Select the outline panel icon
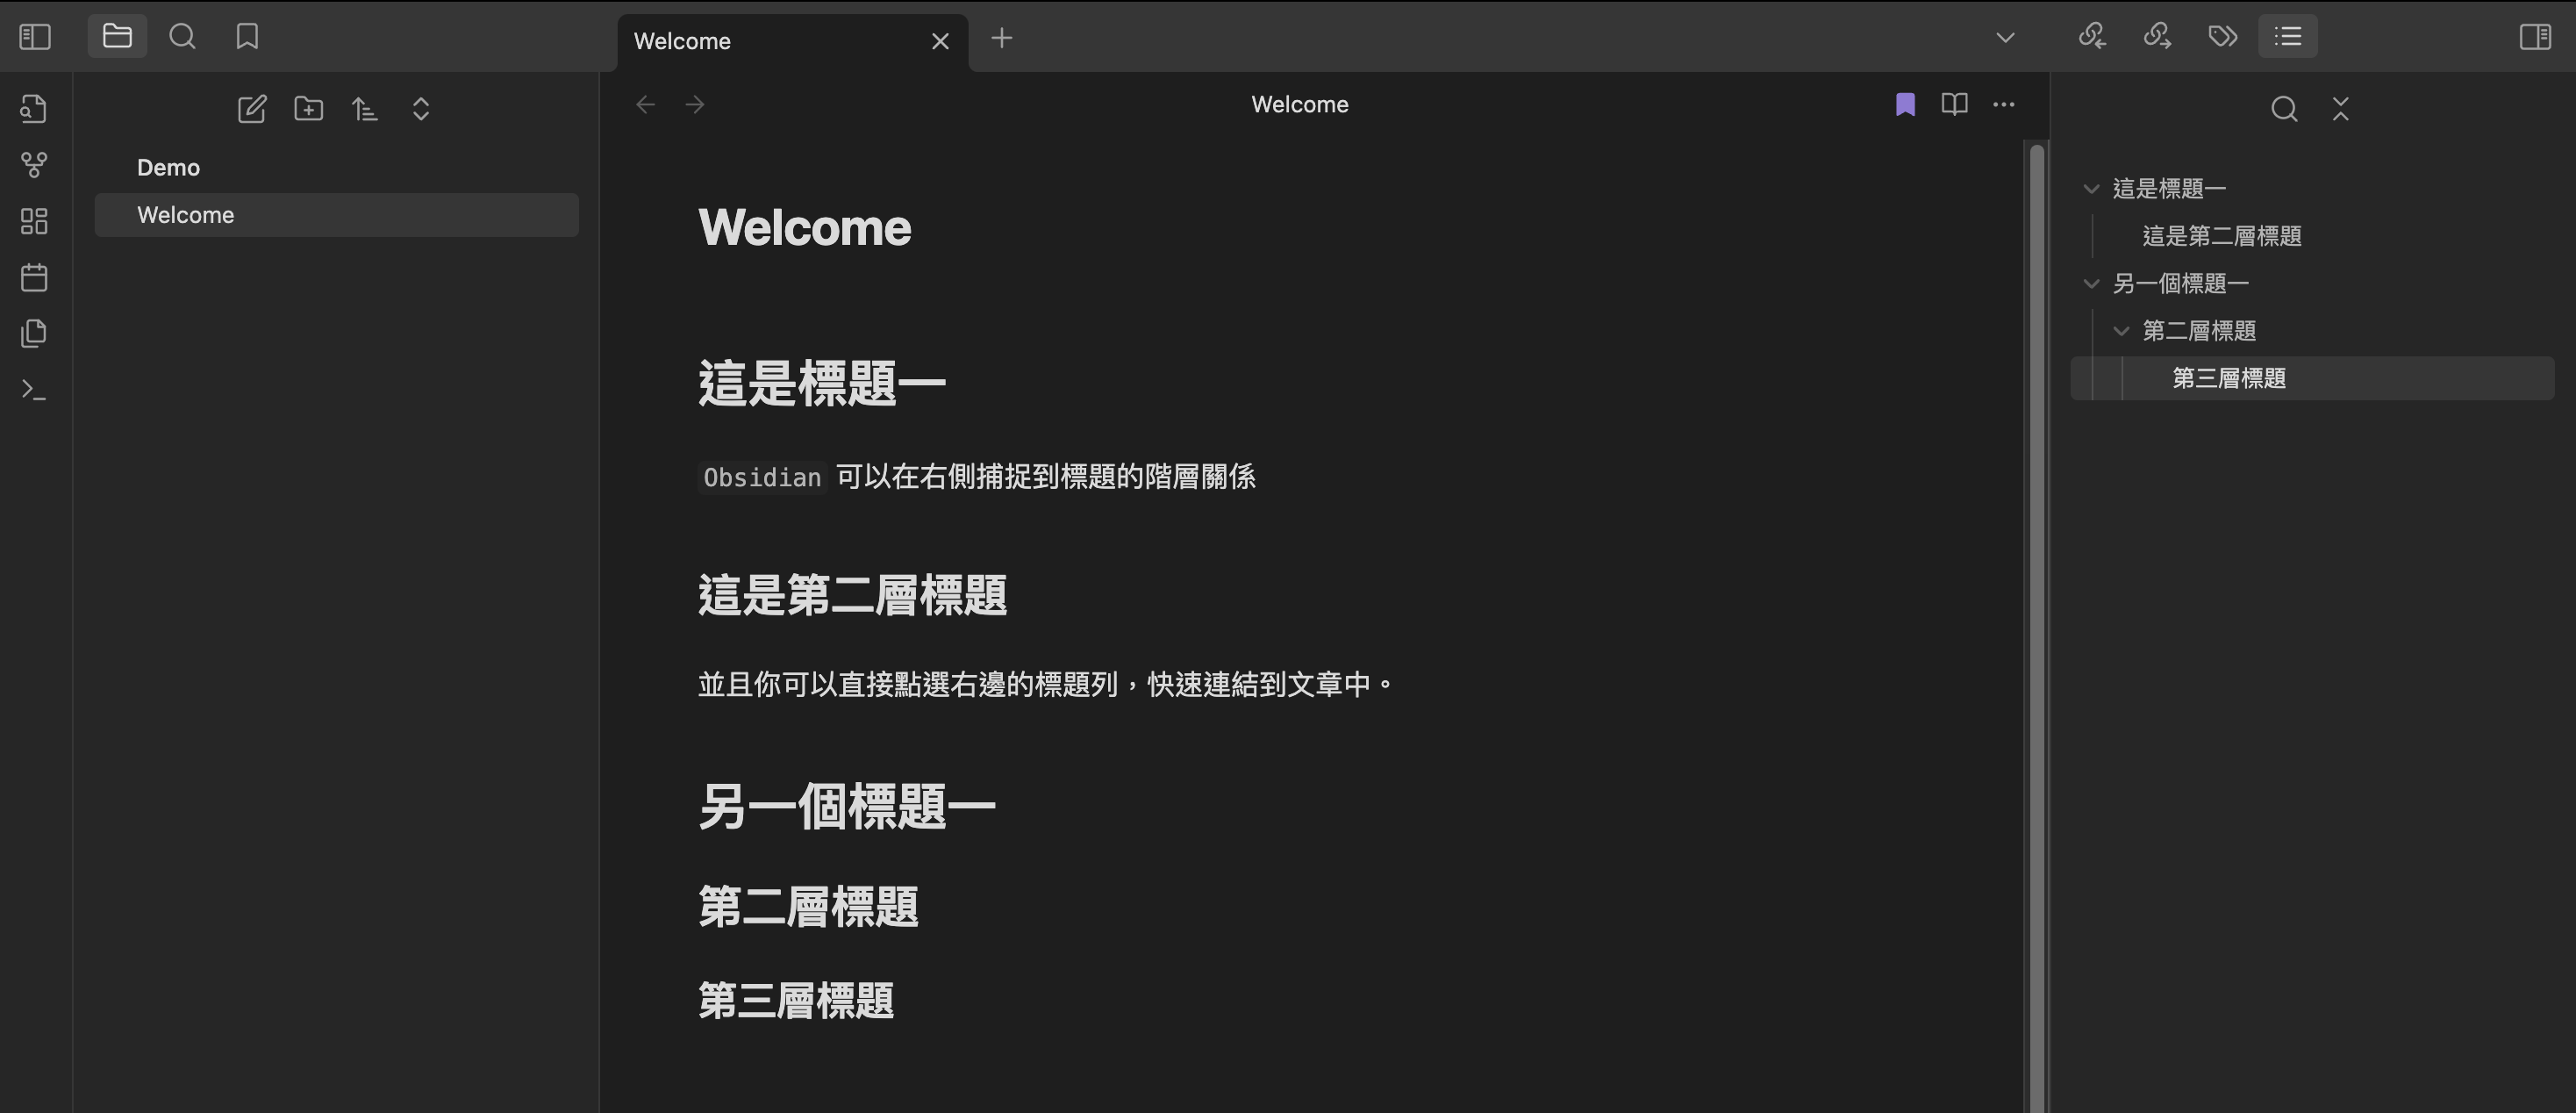Image resolution: width=2576 pixels, height=1113 pixels. coord(2288,37)
